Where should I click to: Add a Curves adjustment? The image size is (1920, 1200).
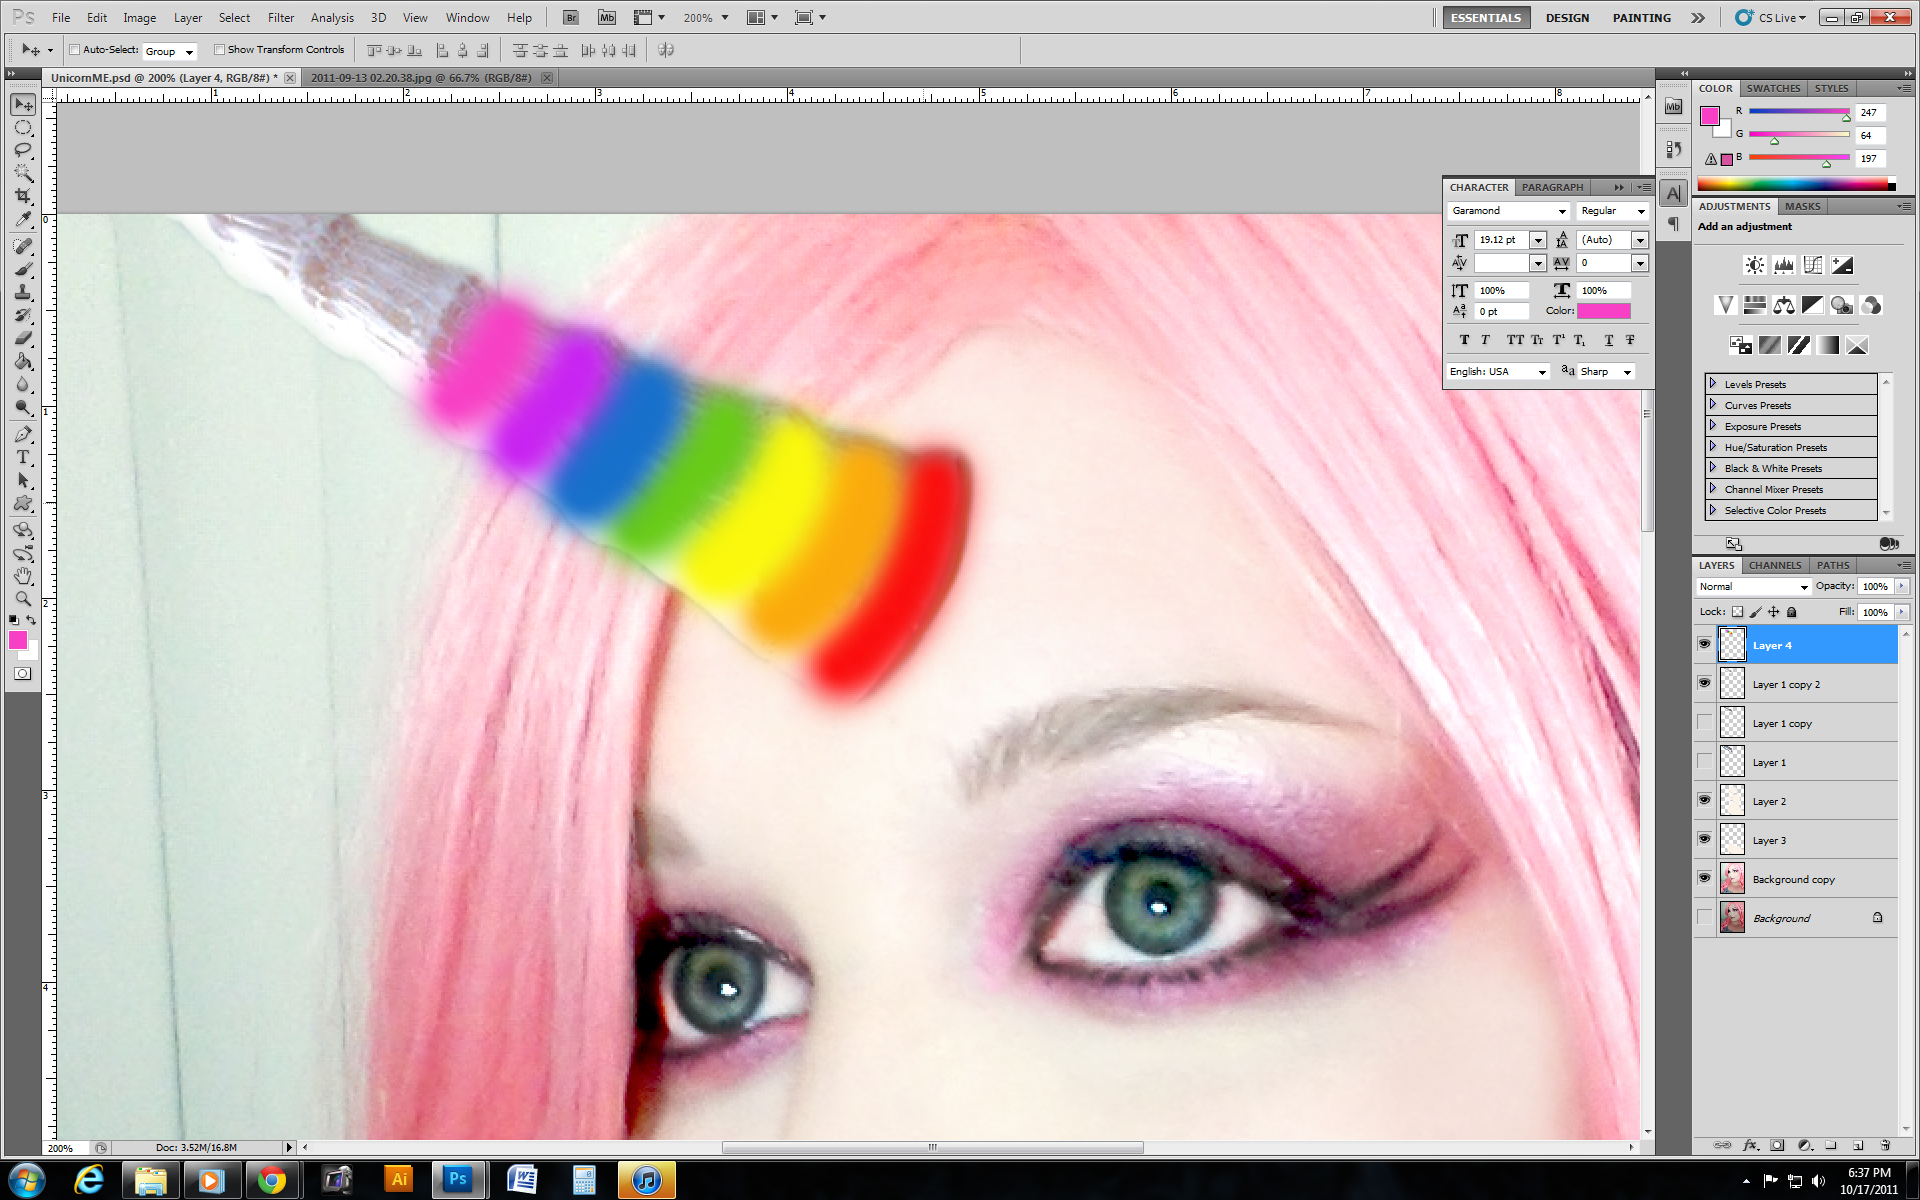tap(1812, 265)
